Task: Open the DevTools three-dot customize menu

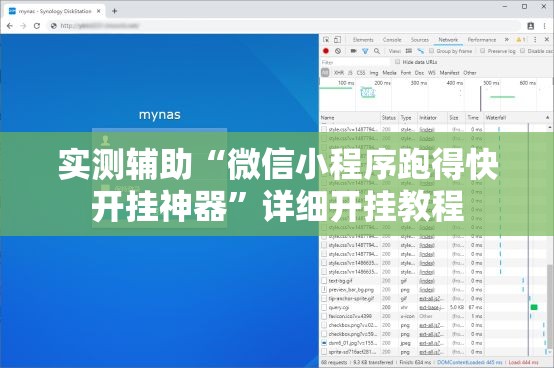Action: pyautogui.click(x=535, y=40)
